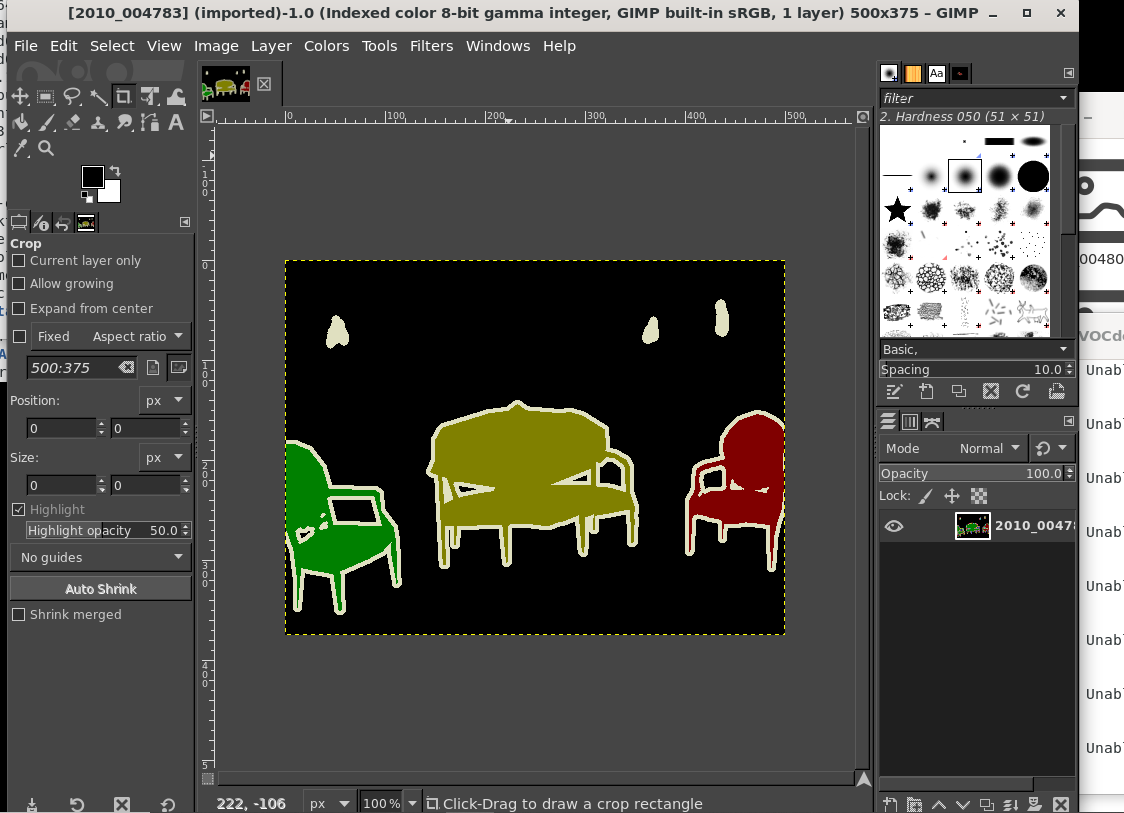The width and height of the screenshot is (1124, 813).
Task: Enable Current layer only checkbox
Action: (19, 260)
